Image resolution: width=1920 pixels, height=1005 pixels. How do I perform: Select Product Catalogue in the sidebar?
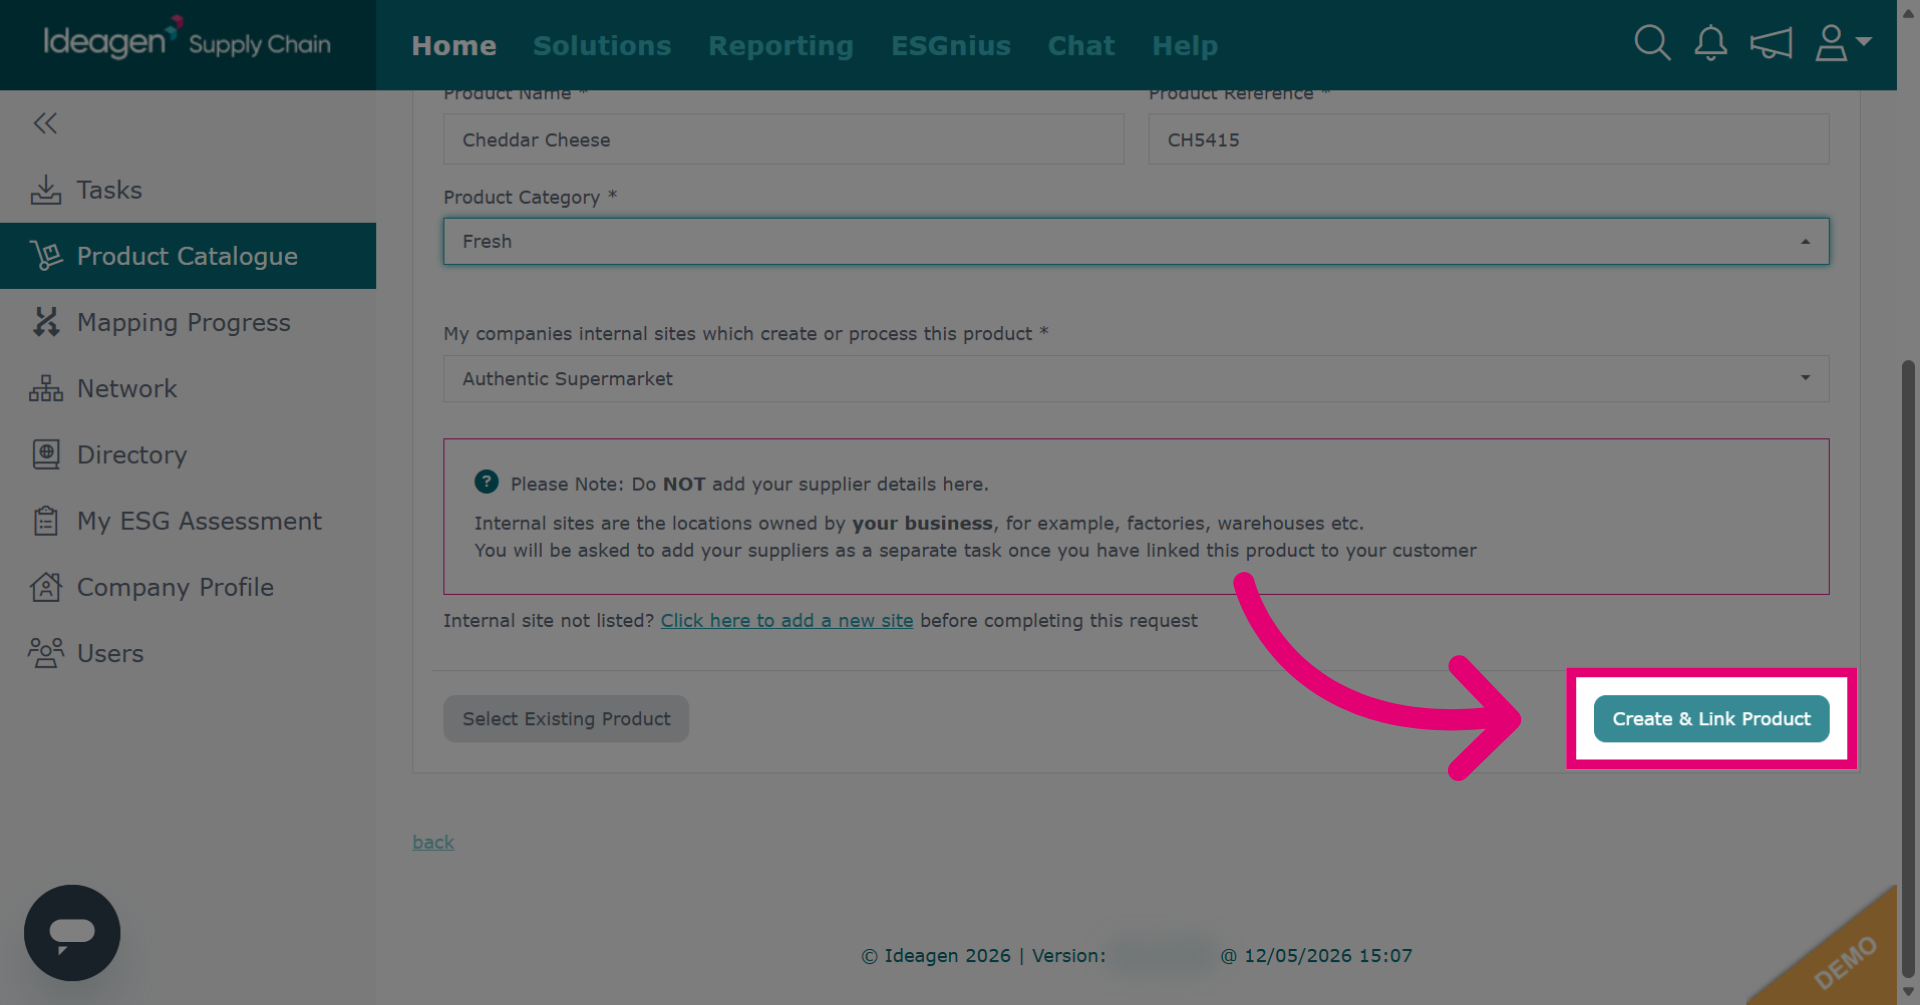coord(188,256)
